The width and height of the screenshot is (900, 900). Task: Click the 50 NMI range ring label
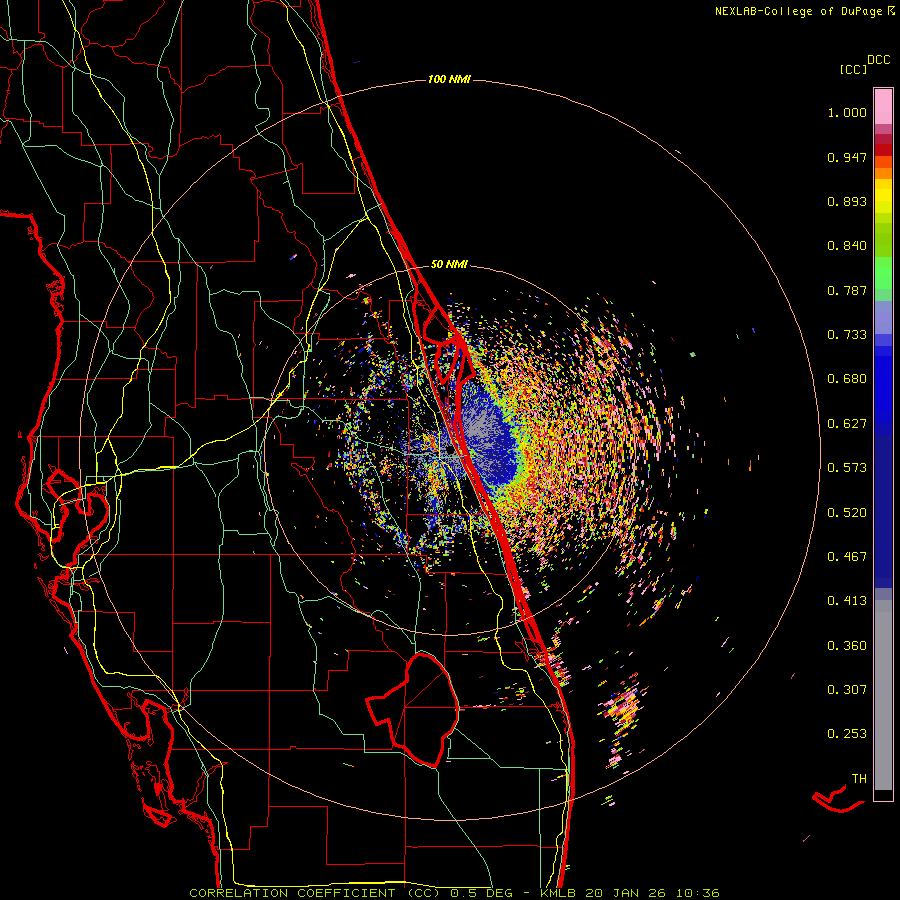click(449, 265)
